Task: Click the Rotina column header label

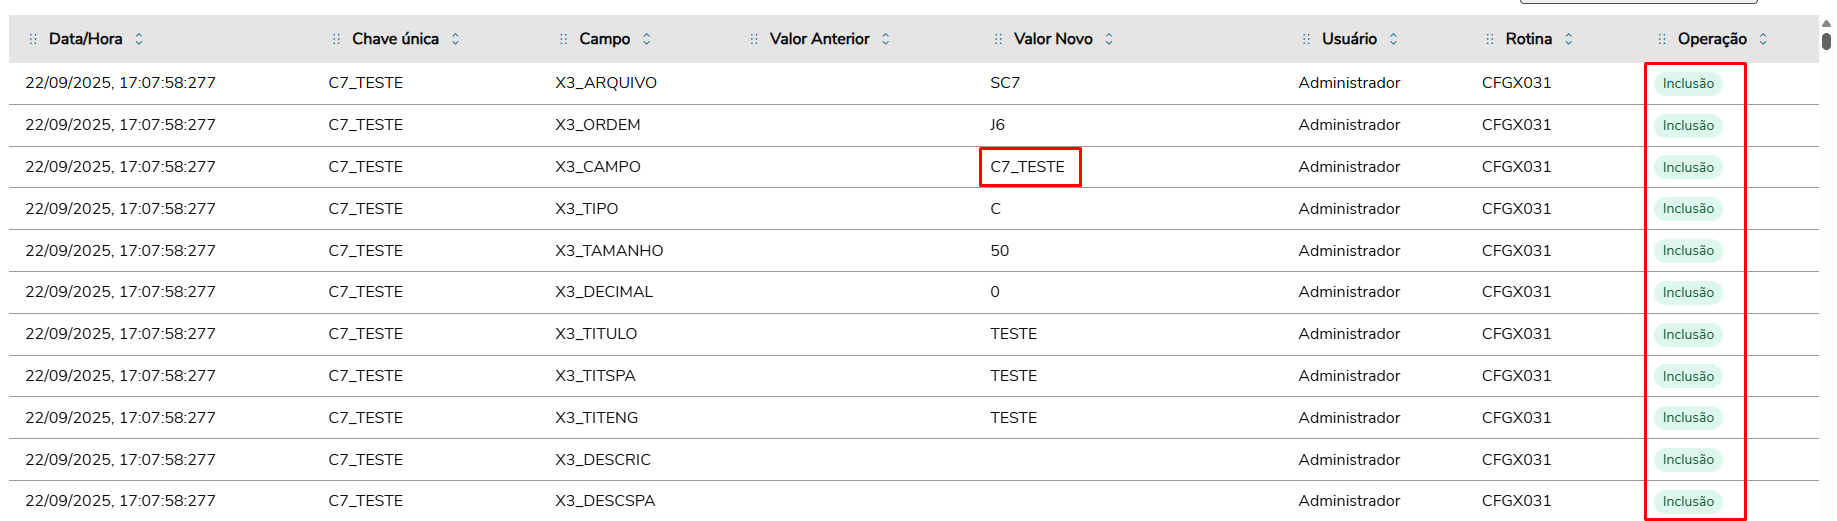Action: pyautogui.click(x=1528, y=39)
